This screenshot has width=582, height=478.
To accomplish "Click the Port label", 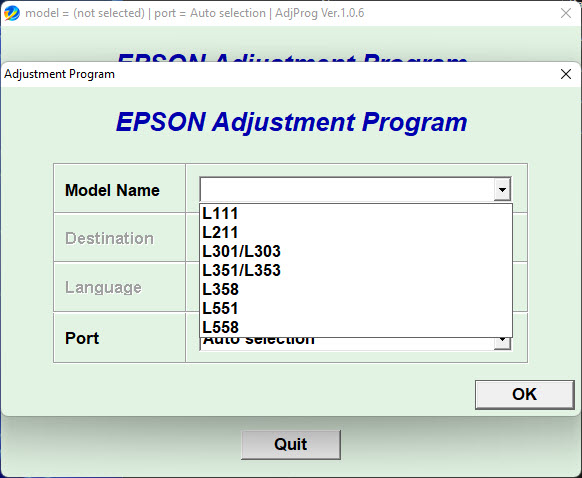I will [x=82, y=338].
